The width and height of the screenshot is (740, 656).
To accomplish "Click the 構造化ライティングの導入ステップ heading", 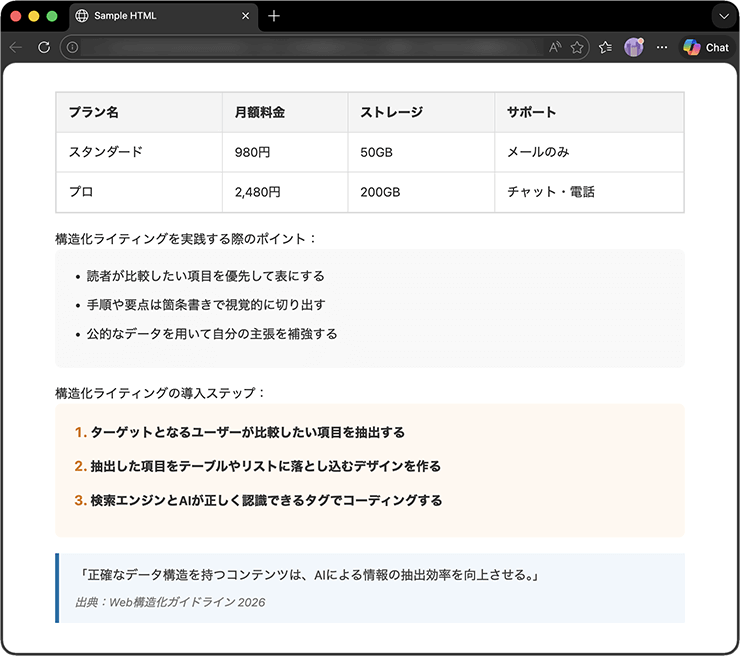I will click(x=160, y=393).
